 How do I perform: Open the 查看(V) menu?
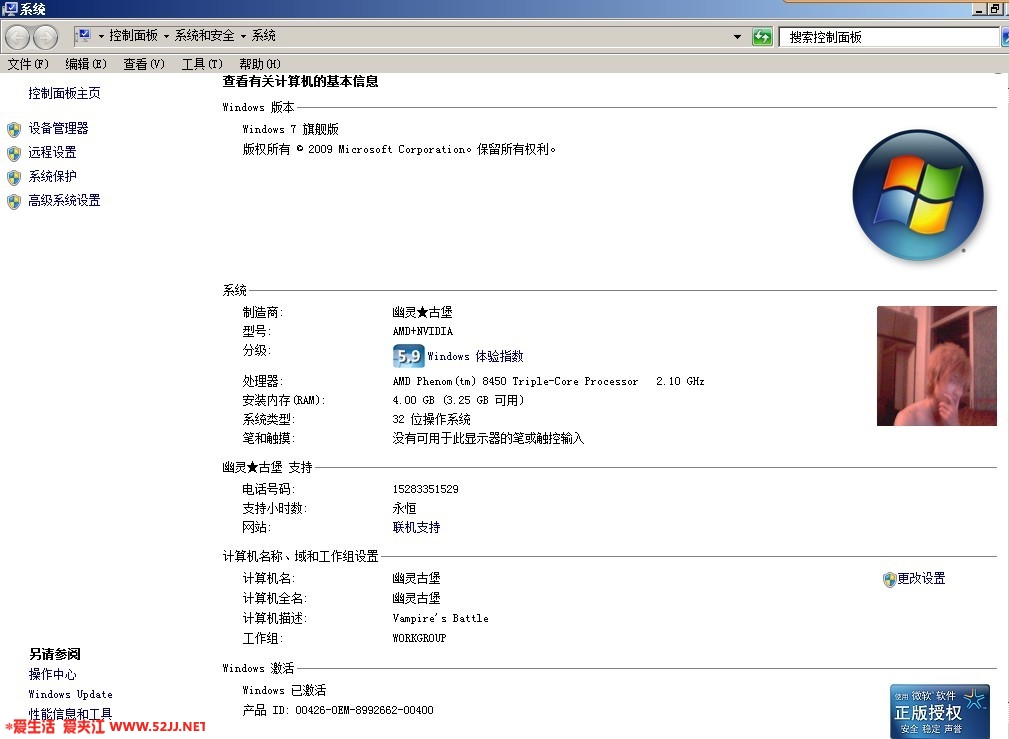143,64
